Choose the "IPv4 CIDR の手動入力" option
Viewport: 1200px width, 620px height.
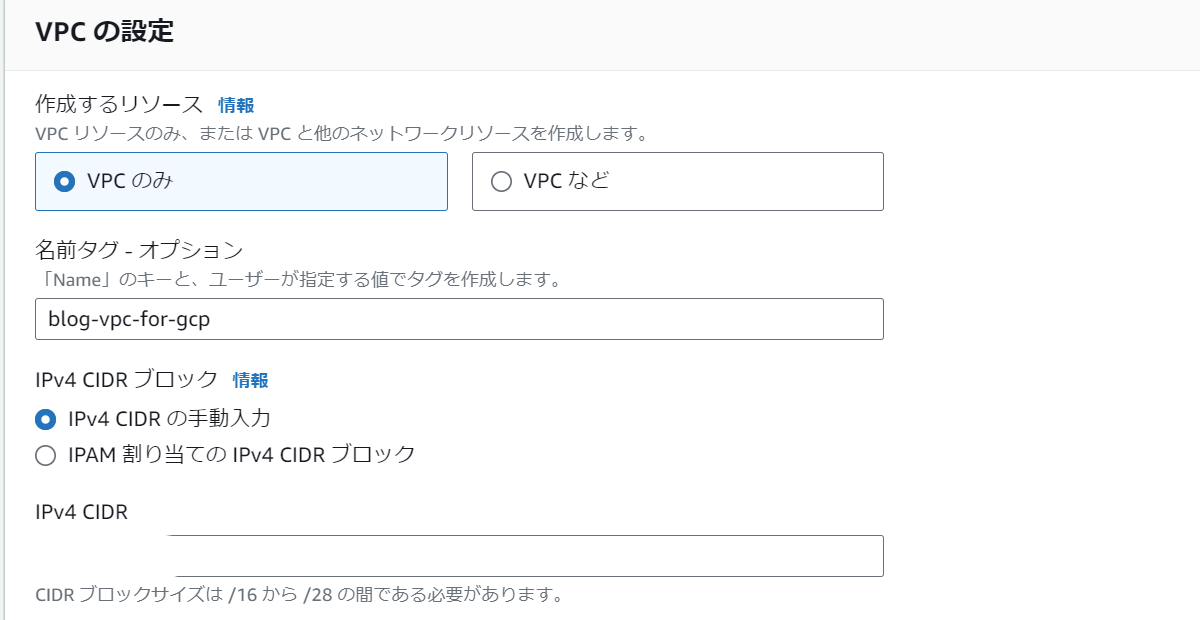pyautogui.click(x=43, y=420)
